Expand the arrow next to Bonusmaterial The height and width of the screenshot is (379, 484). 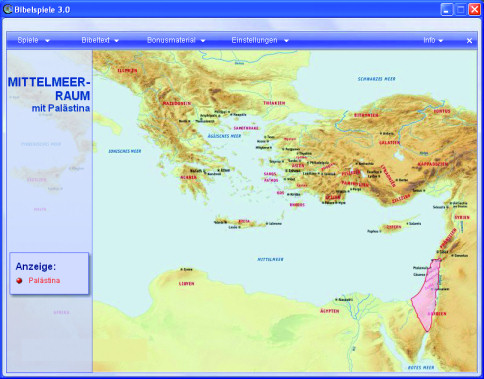(203, 41)
